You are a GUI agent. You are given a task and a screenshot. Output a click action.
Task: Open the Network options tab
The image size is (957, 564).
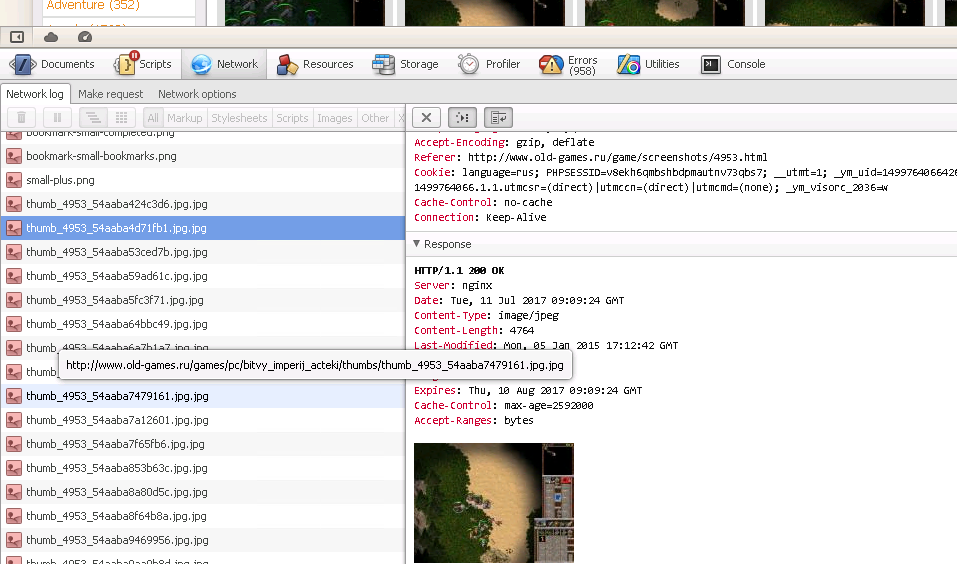pos(197,94)
